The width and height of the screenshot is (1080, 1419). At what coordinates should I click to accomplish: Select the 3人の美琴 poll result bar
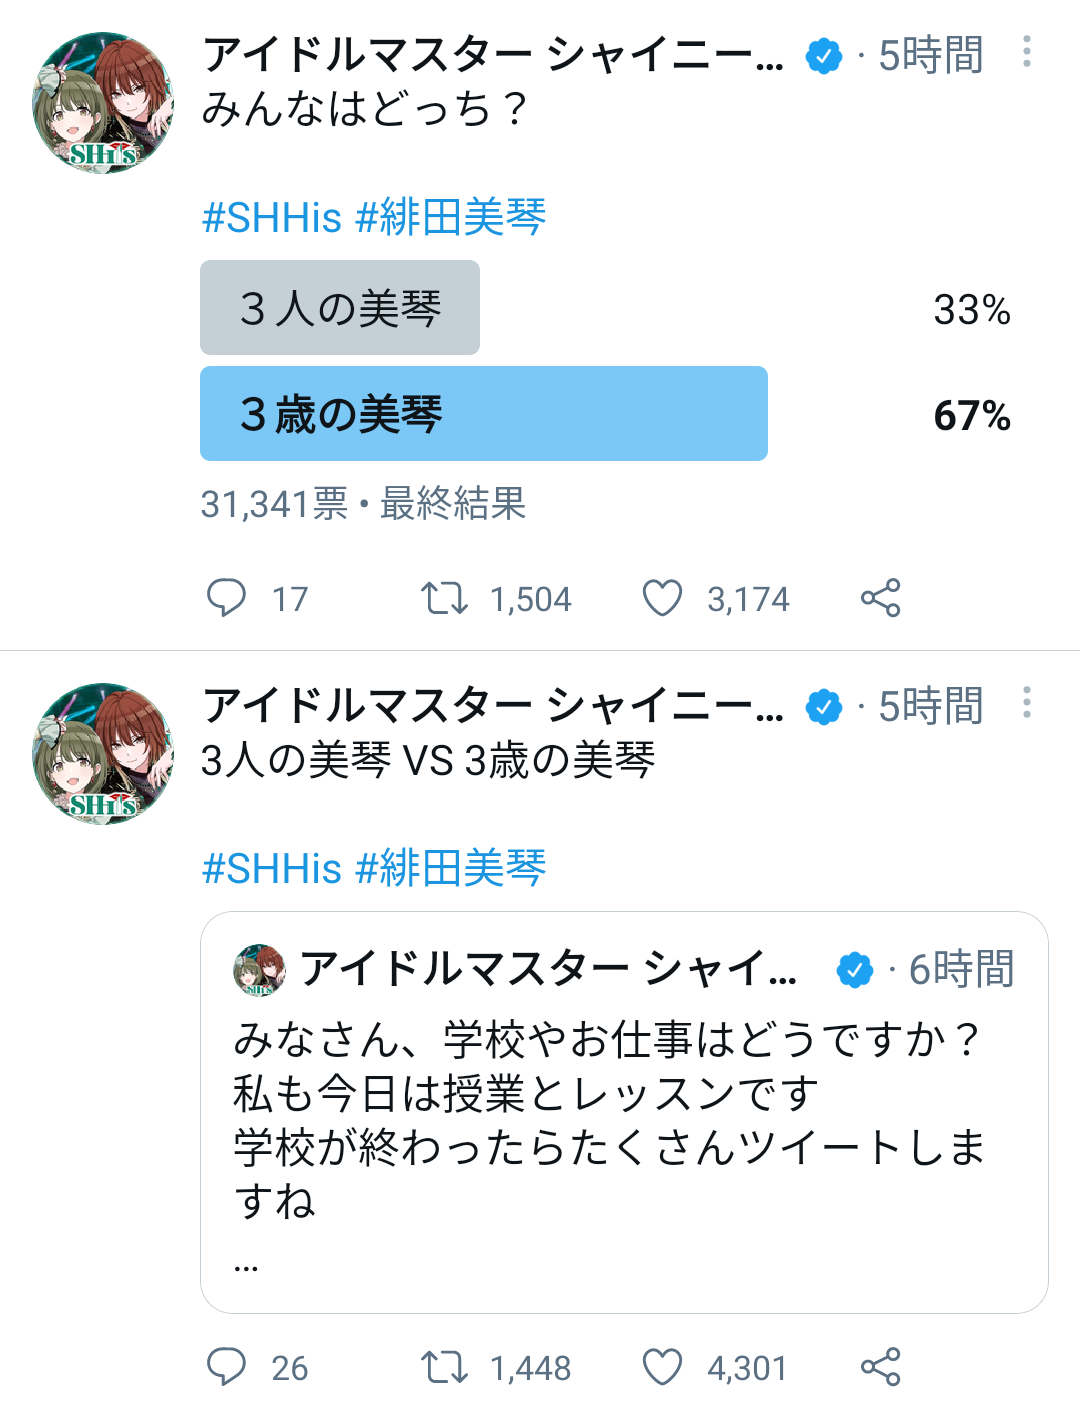(x=340, y=308)
